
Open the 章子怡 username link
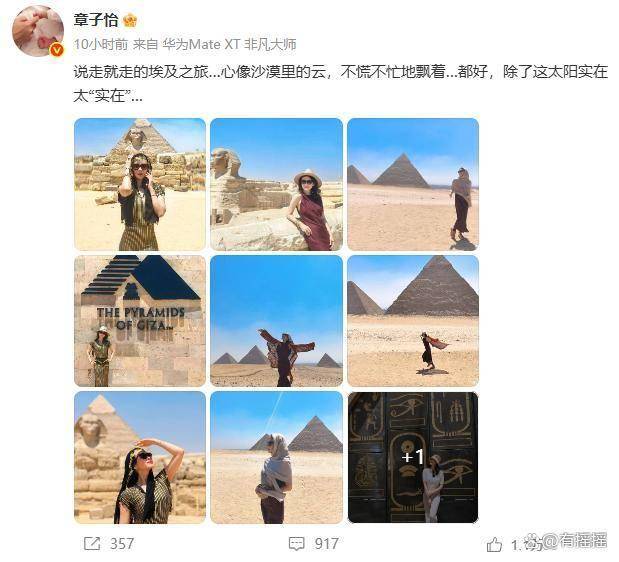pos(96,20)
